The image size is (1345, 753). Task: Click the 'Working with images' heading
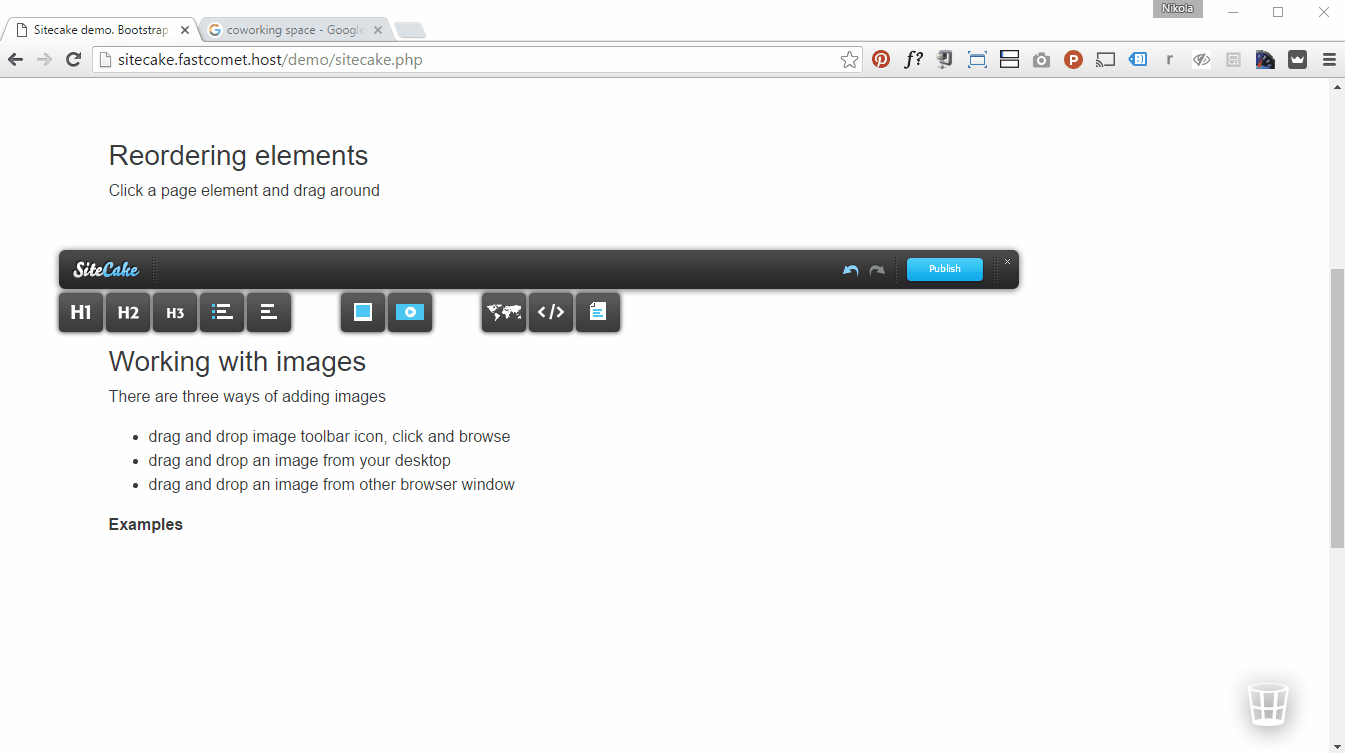[237, 361]
